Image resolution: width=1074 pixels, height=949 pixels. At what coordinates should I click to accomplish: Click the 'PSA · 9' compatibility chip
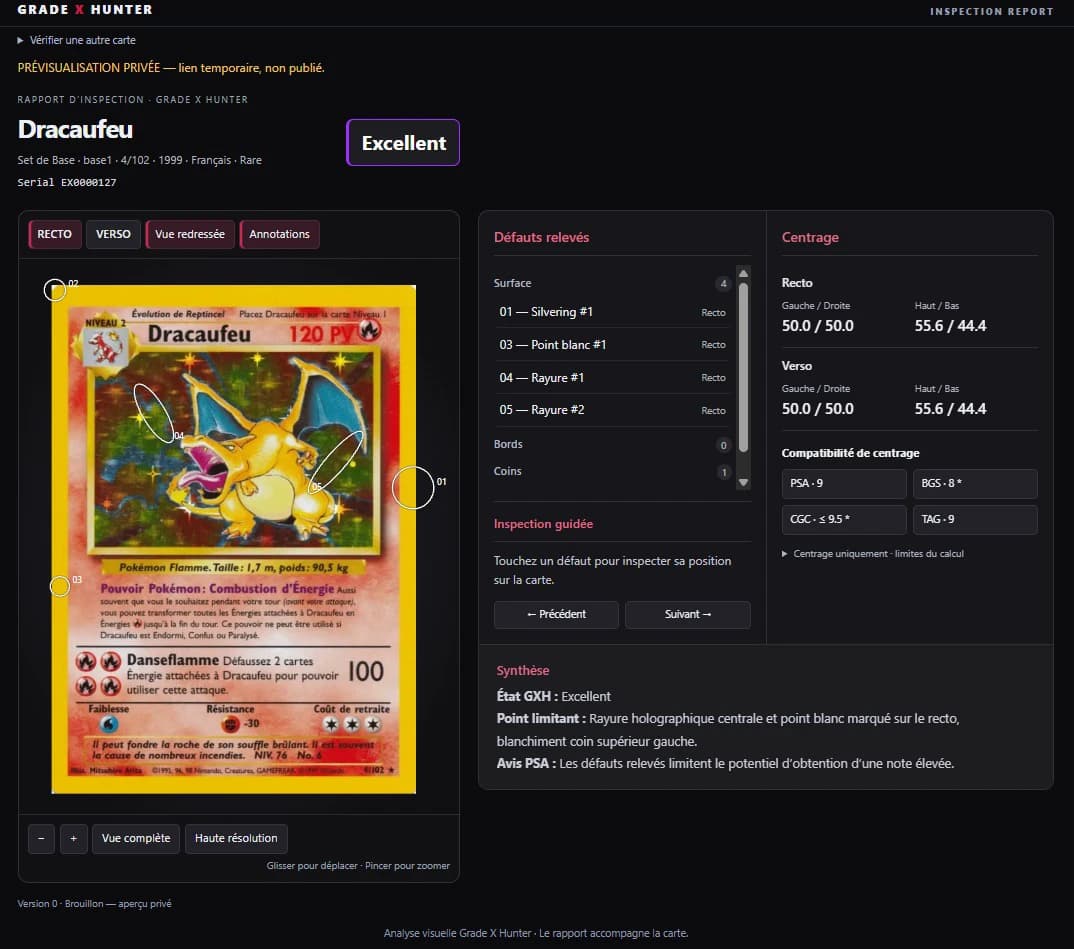pos(844,483)
